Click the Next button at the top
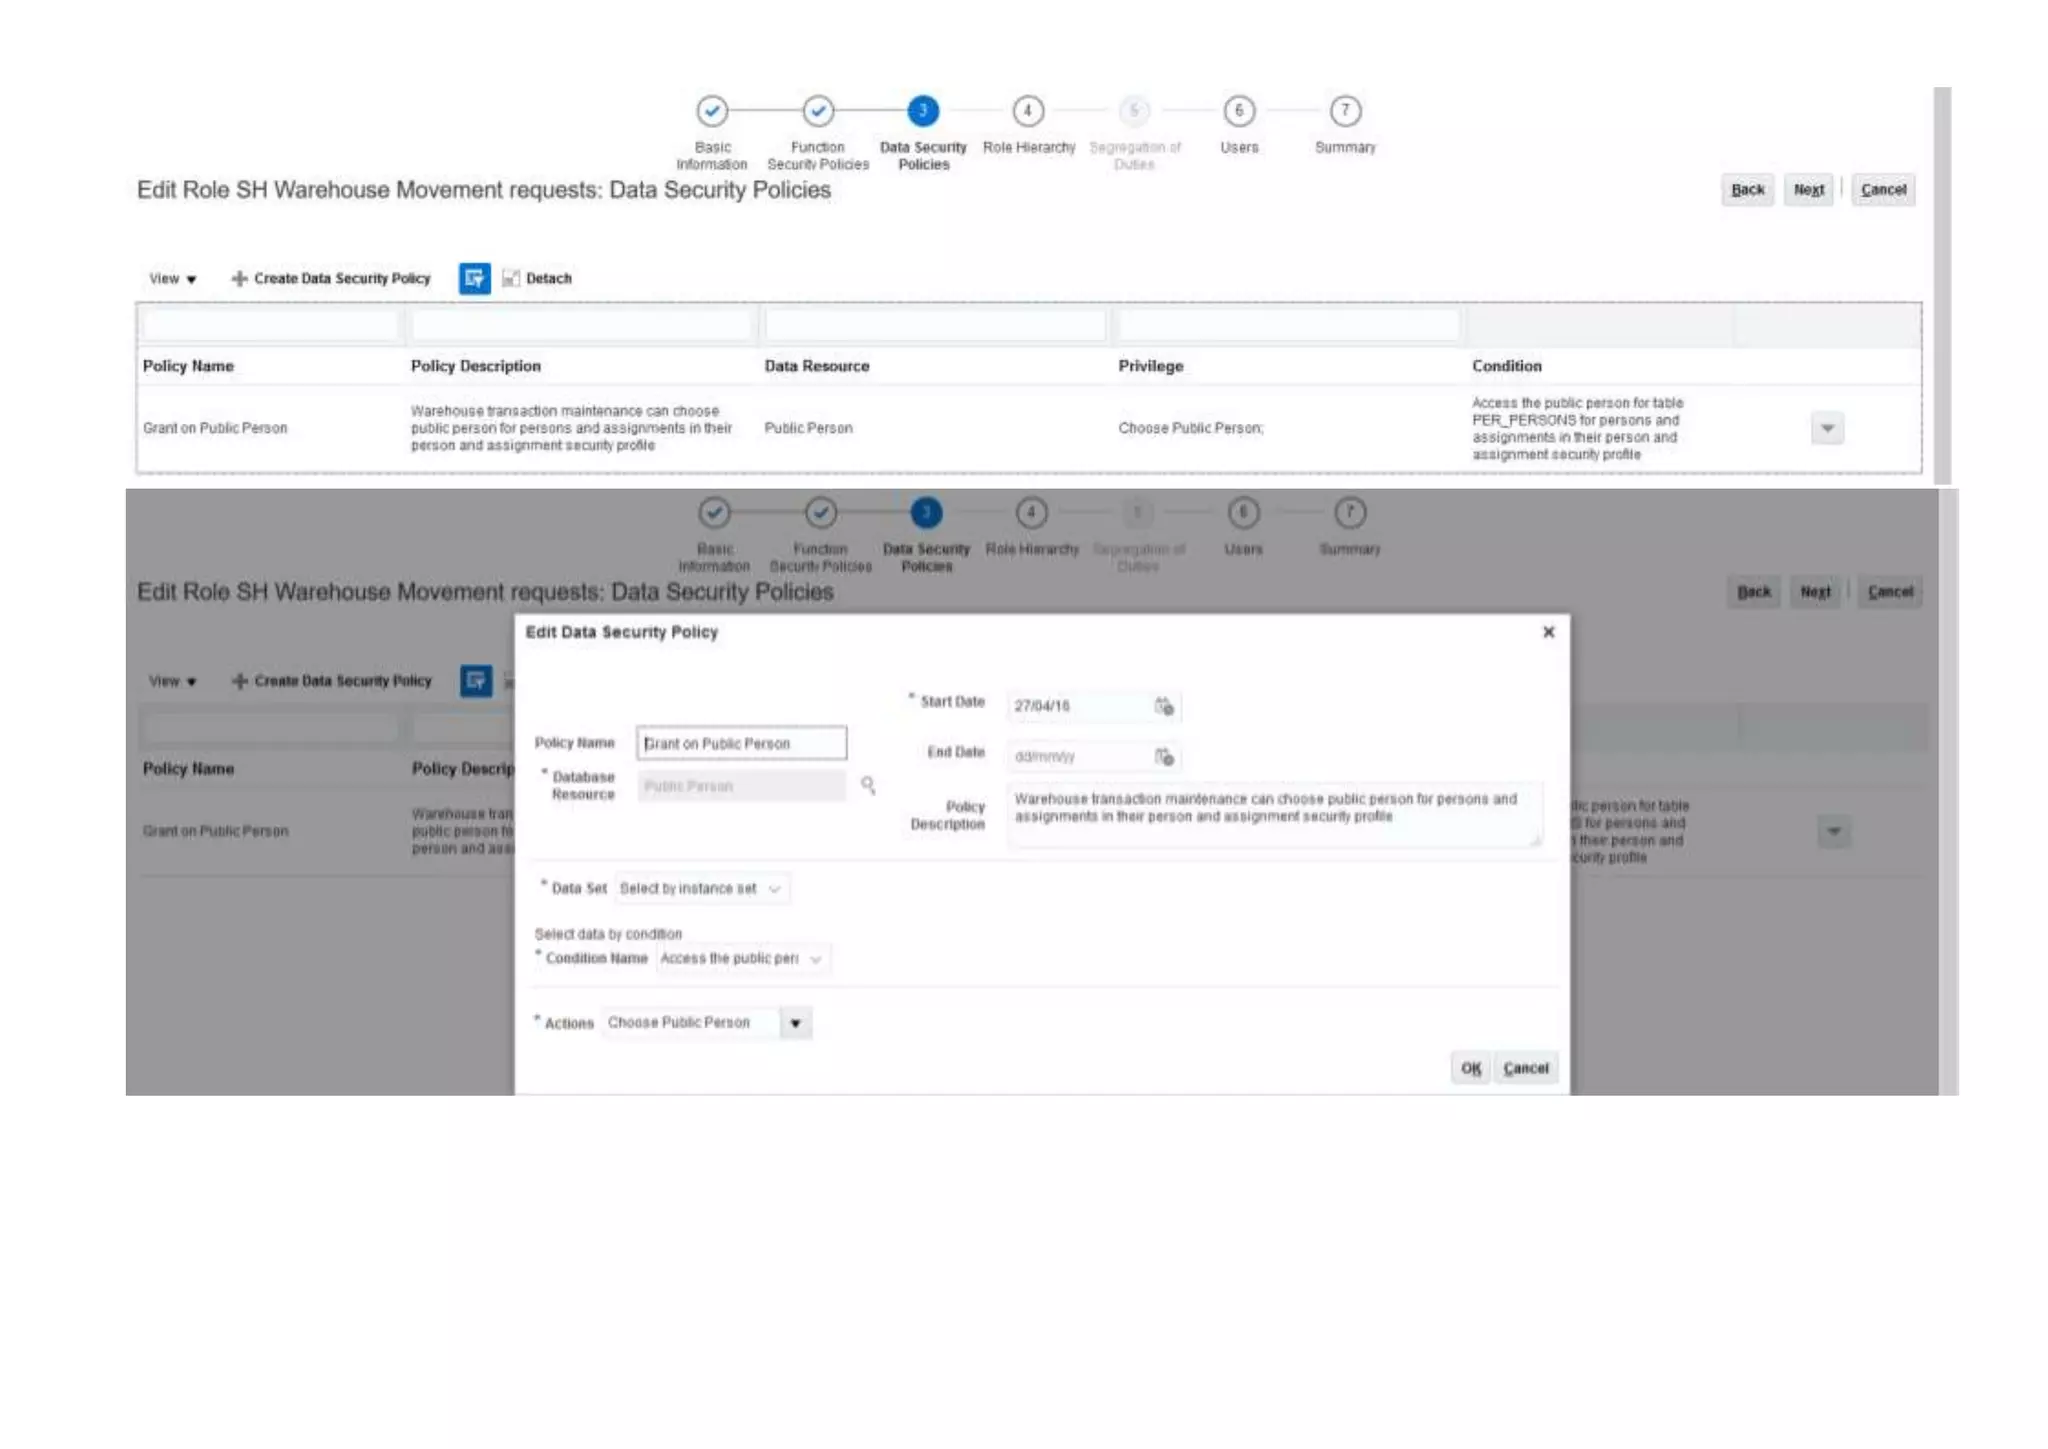Image resolution: width=2048 pixels, height=1449 pixels. pyautogui.click(x=1808, y=189)
